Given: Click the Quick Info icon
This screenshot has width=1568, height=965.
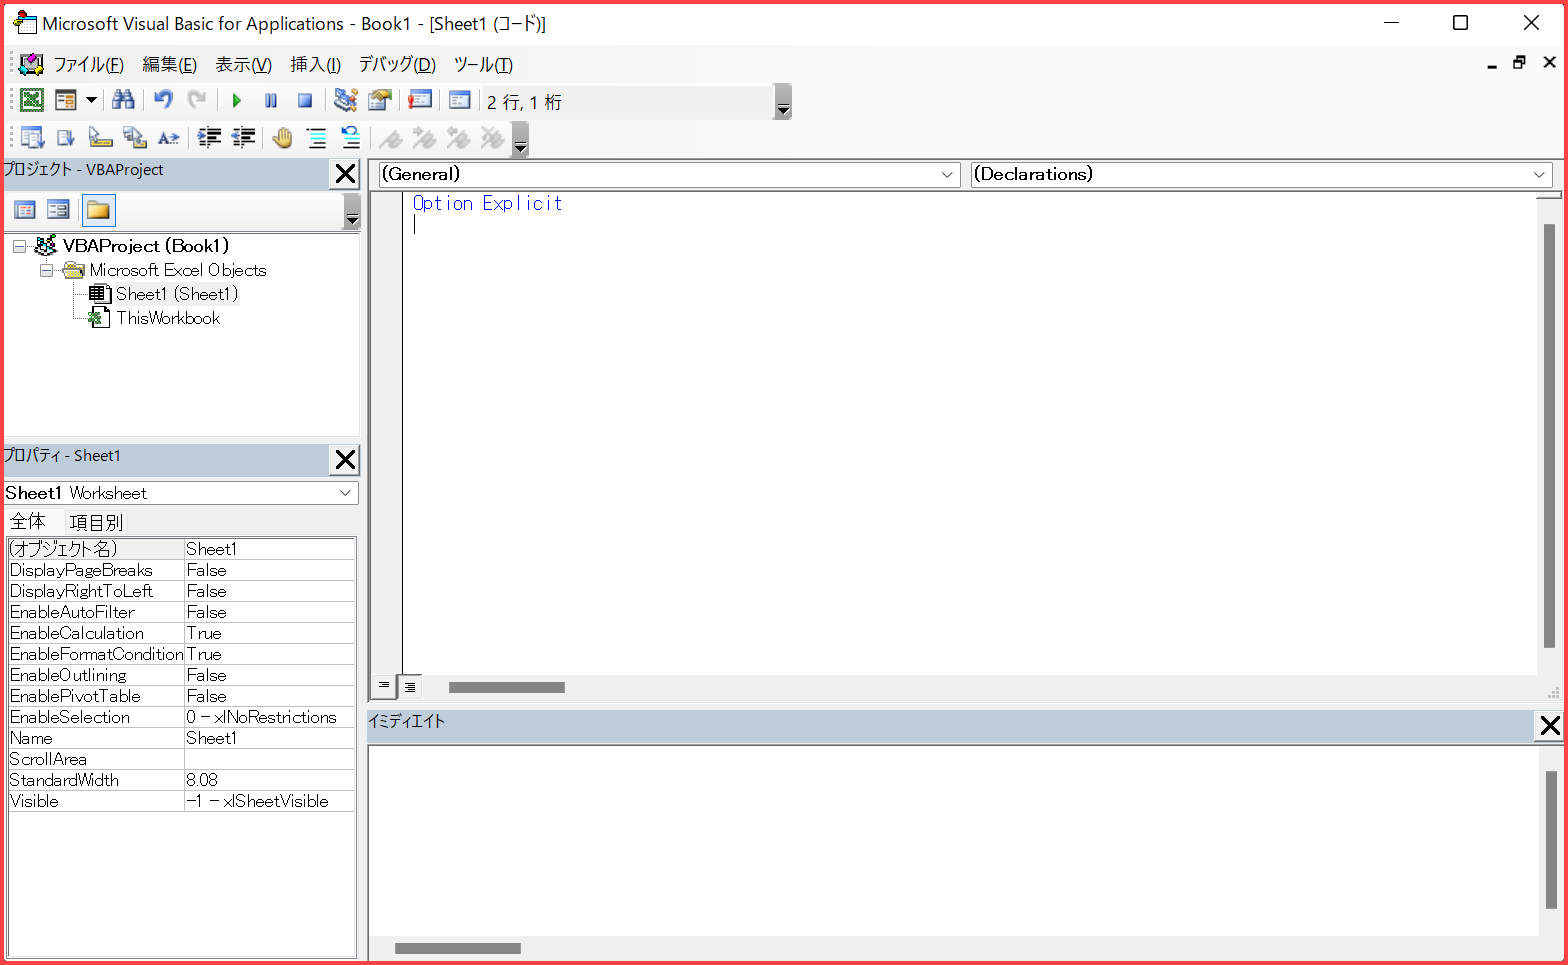Looking at the screenshot, I should point(100,138).
